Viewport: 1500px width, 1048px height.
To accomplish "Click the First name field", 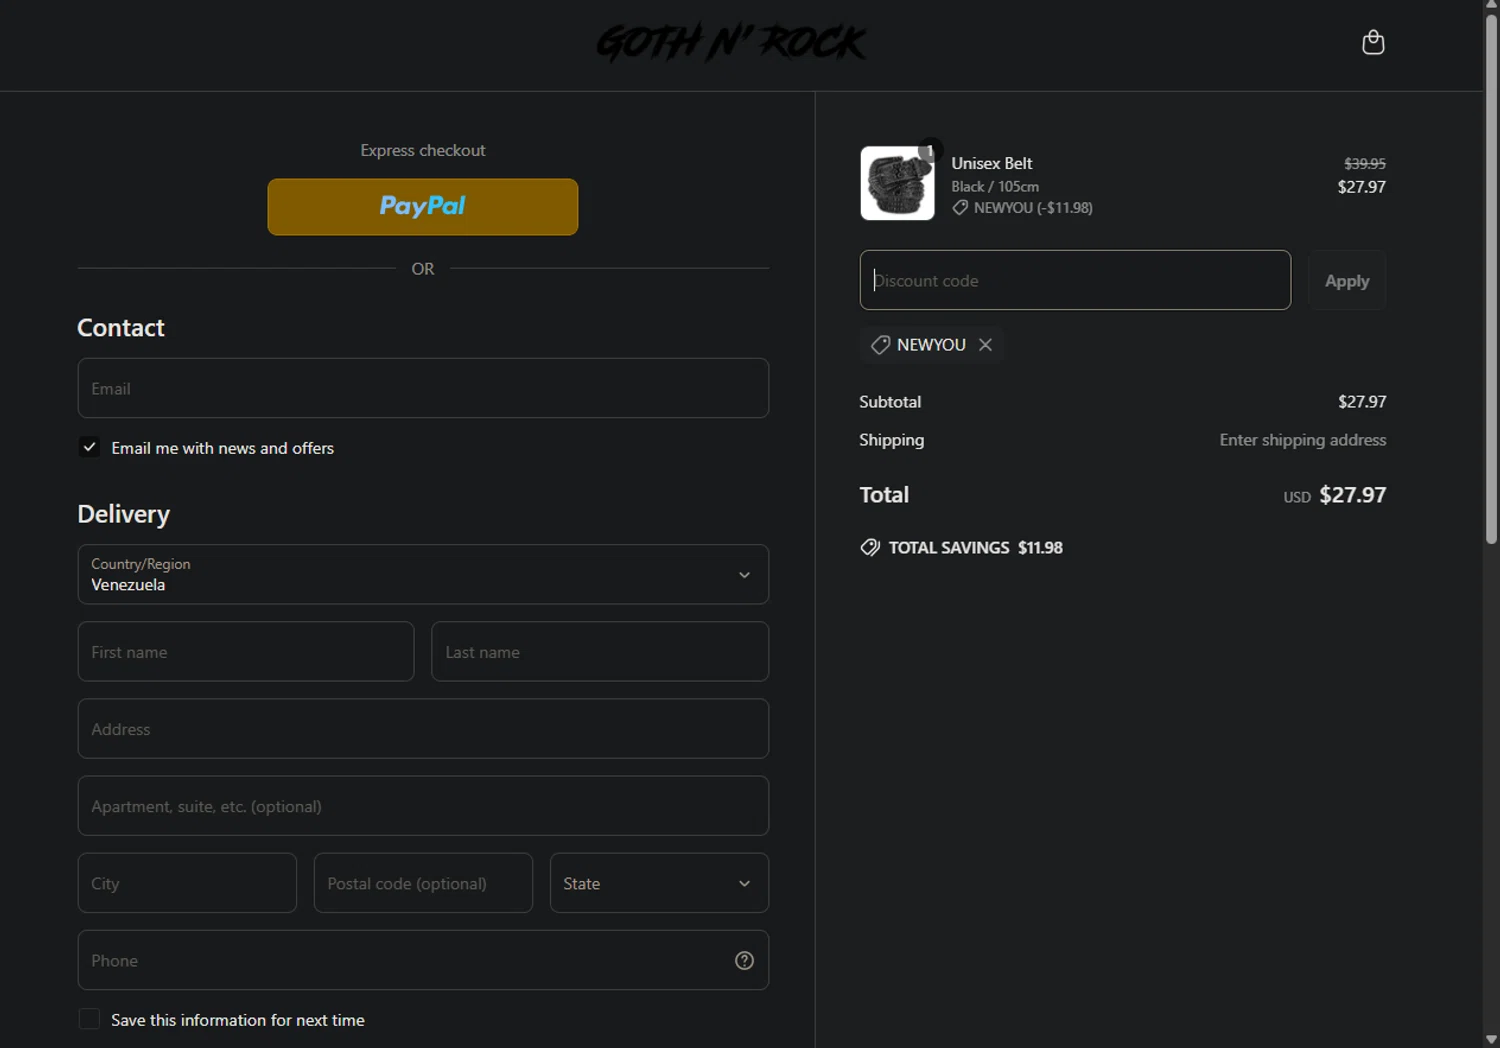I will tap(246, 651).
